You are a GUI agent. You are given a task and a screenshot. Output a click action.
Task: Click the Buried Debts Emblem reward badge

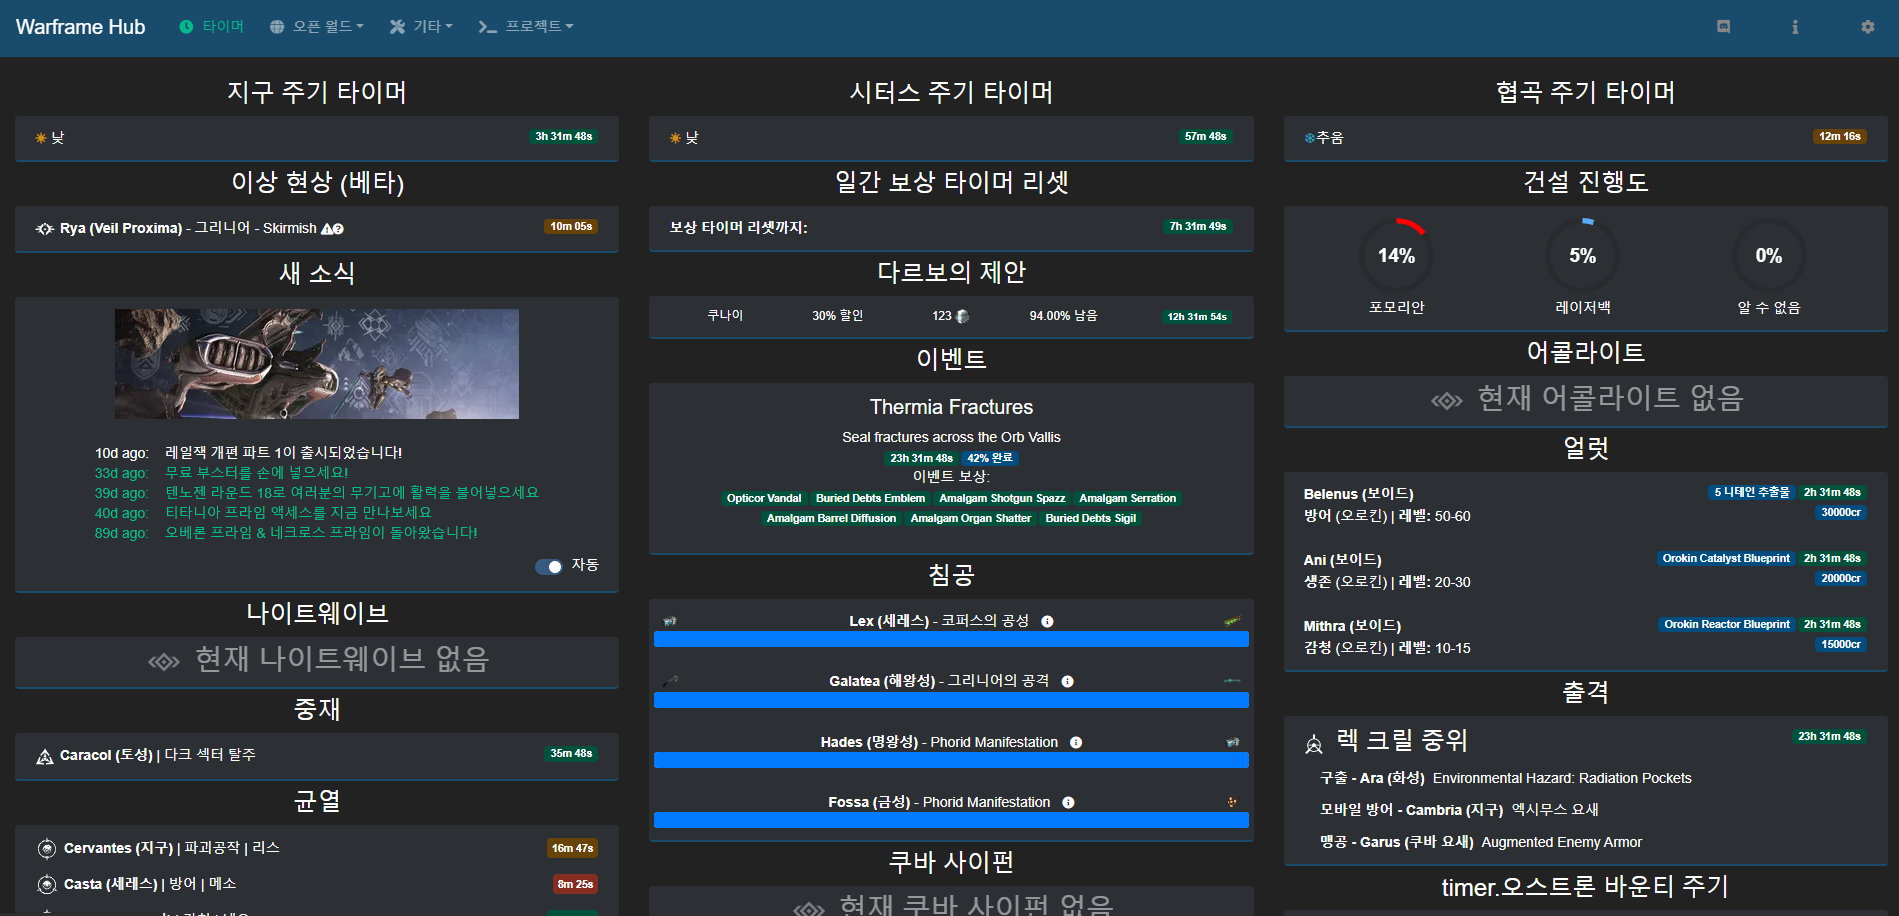[870, 498]
